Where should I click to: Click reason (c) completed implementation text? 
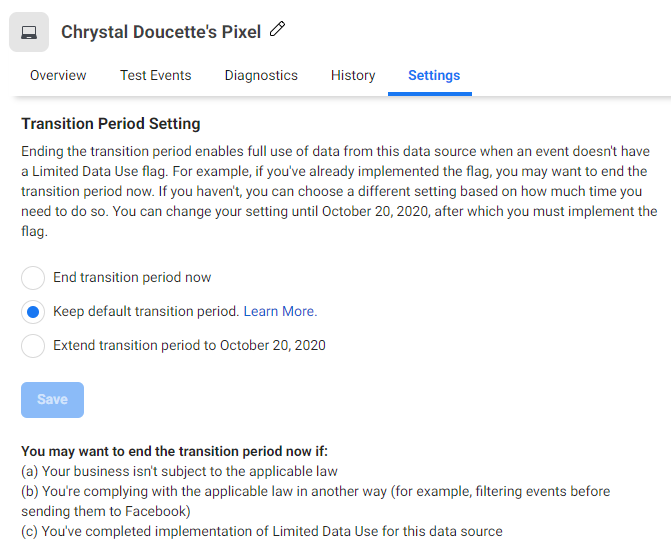(261, 531)
